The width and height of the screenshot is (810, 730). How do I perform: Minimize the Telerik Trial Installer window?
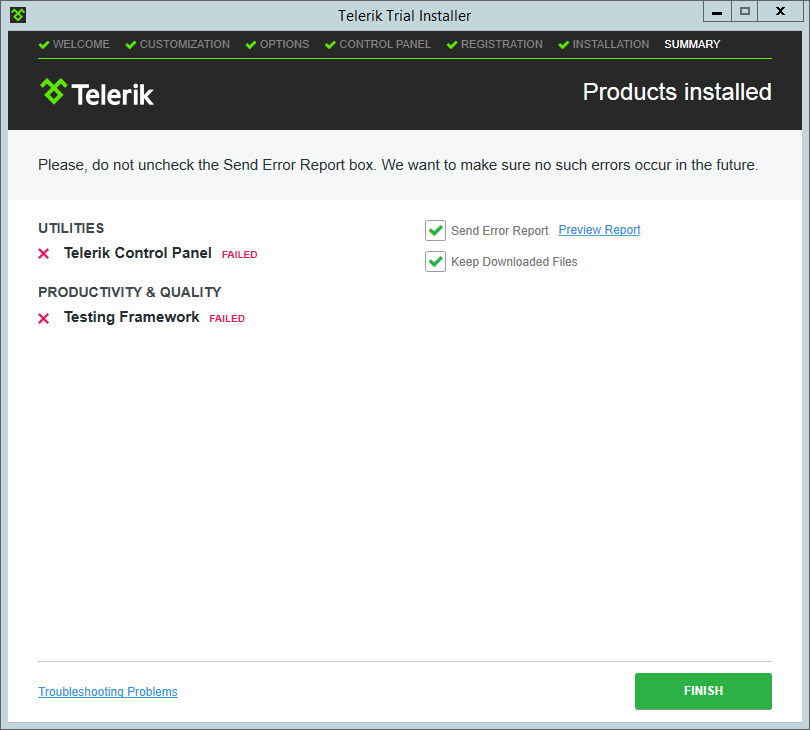[716, 11]
